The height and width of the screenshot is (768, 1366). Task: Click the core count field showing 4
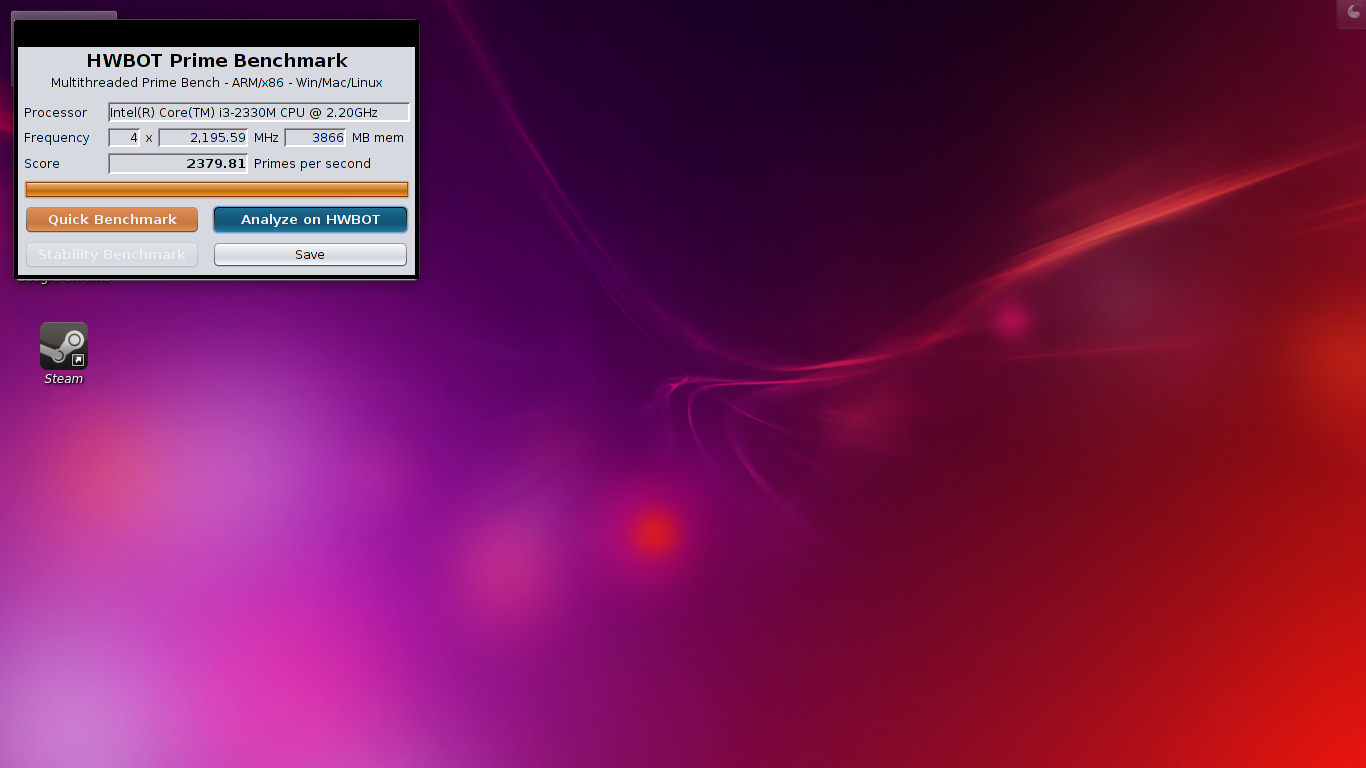tap(124, 138)
